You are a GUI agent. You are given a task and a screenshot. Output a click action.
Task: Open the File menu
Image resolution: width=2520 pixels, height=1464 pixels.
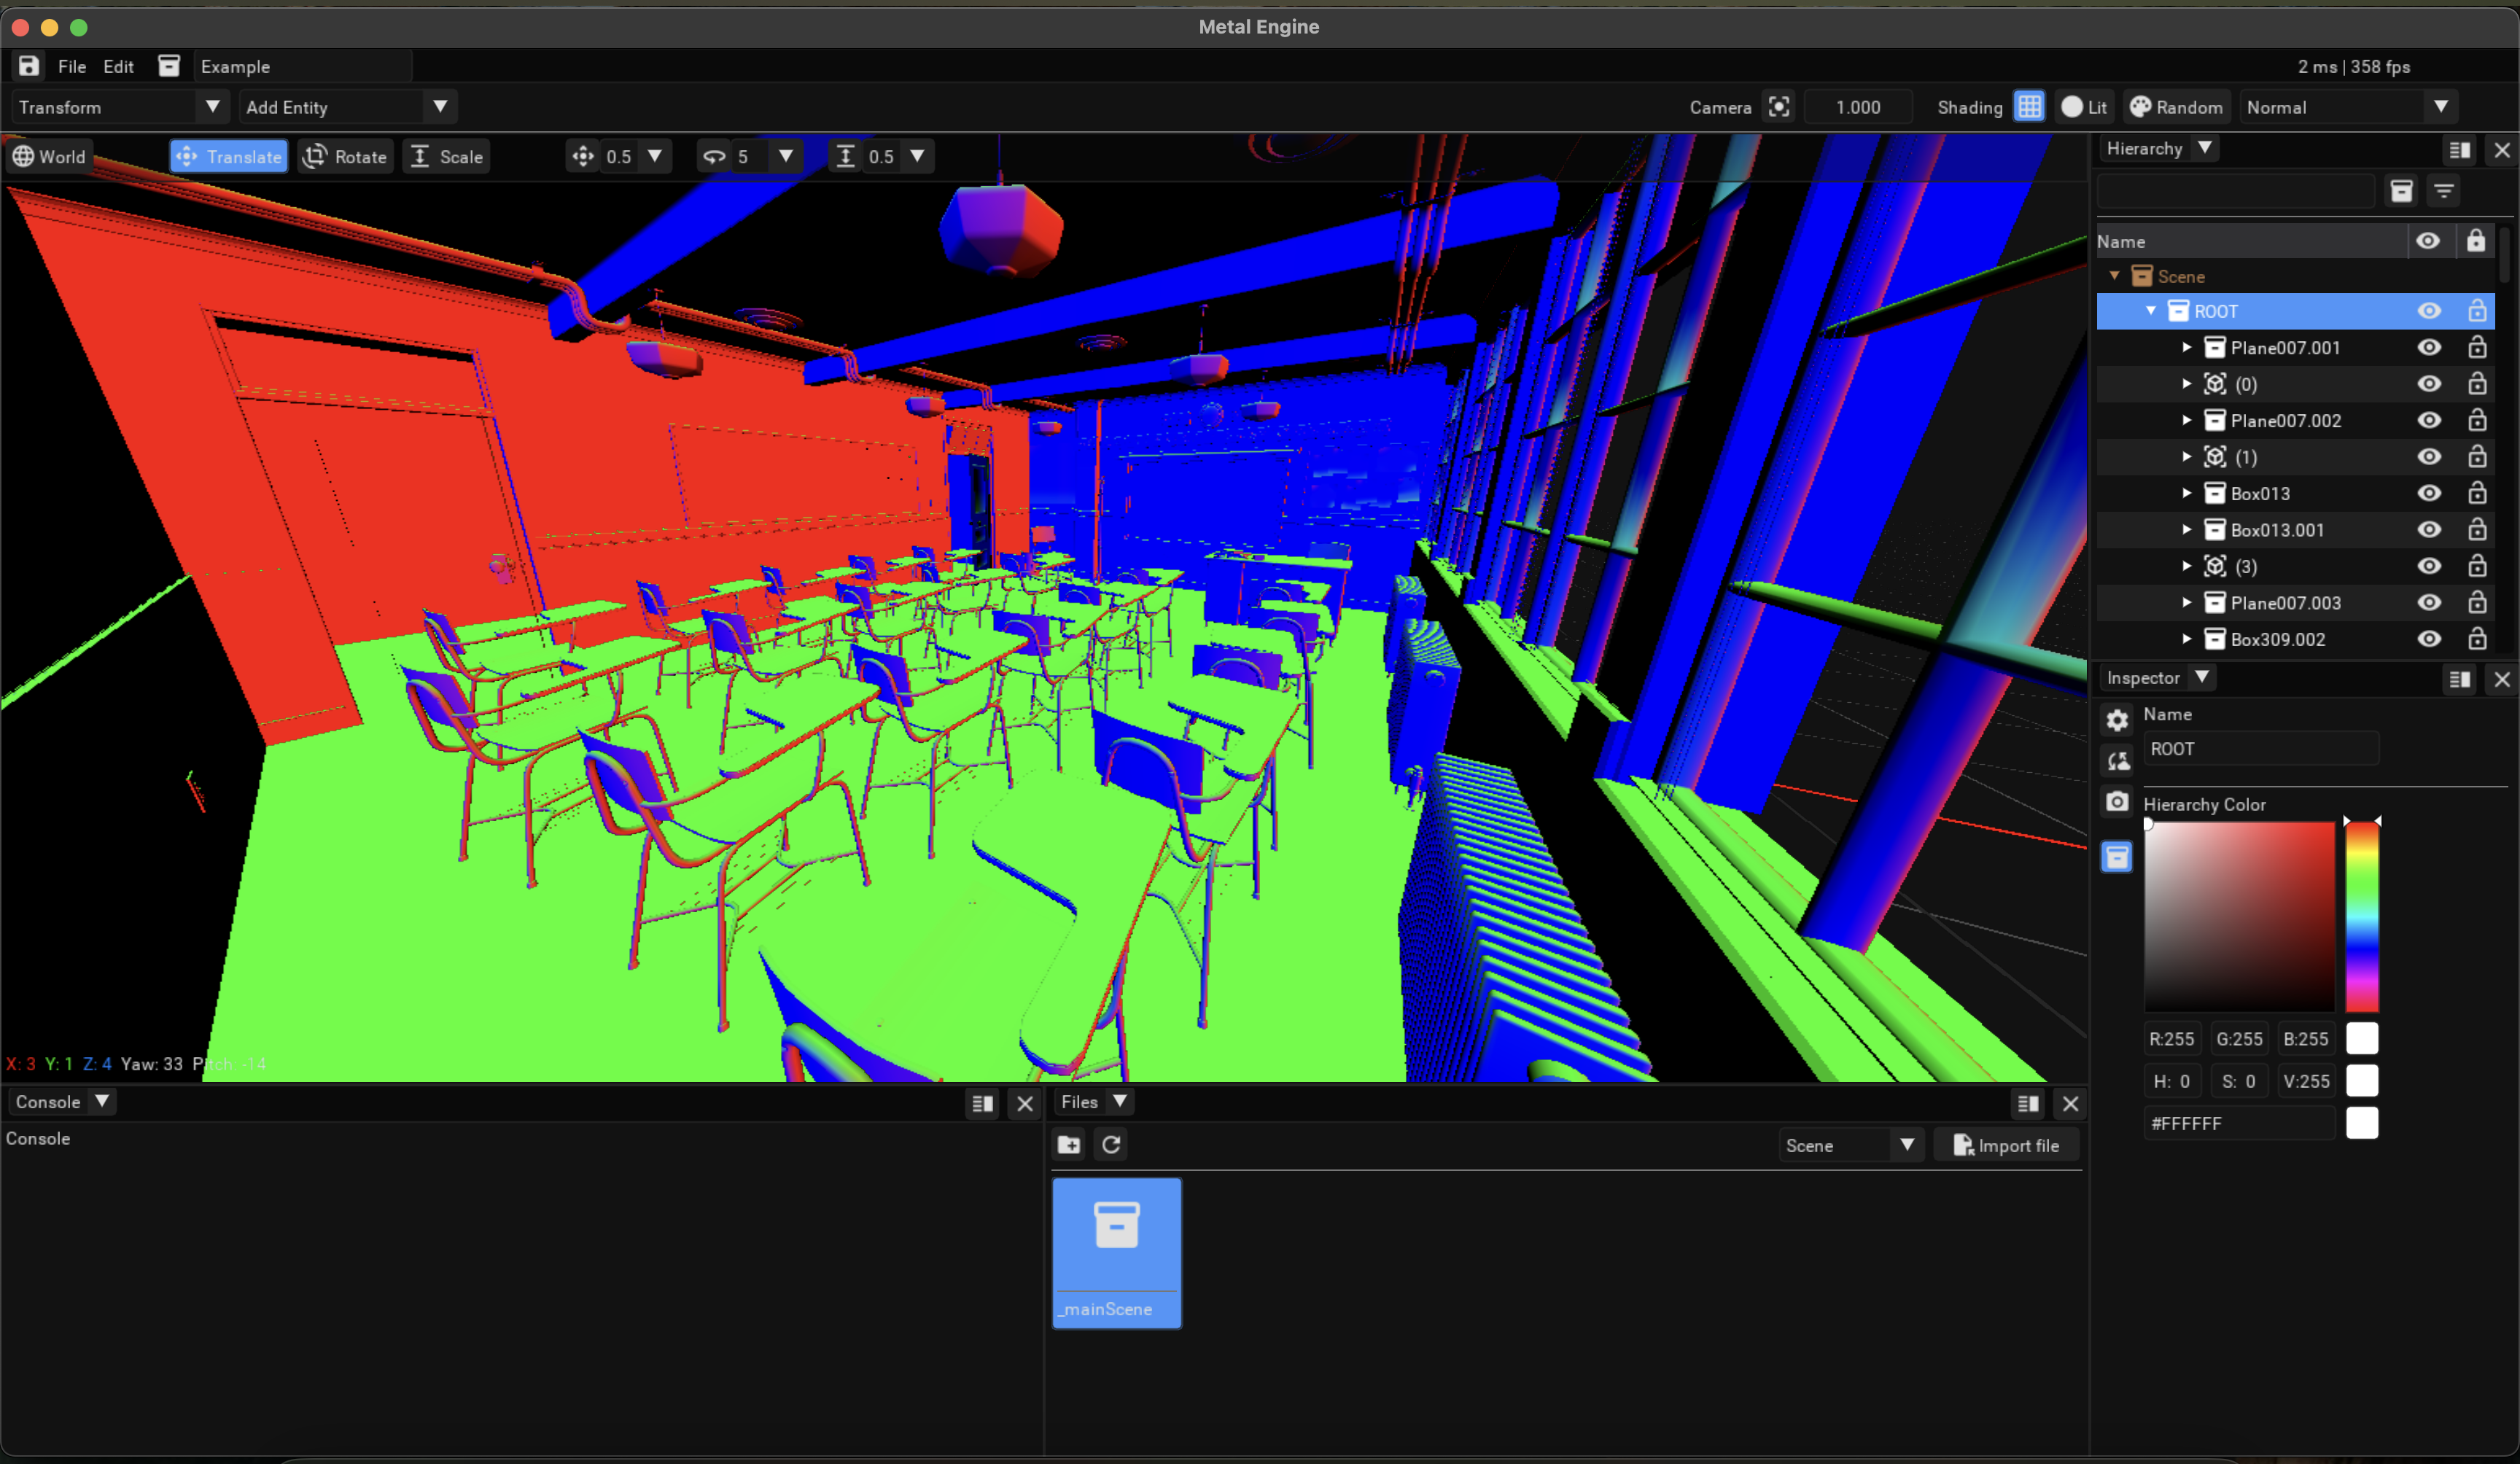[x=72, y=66]
